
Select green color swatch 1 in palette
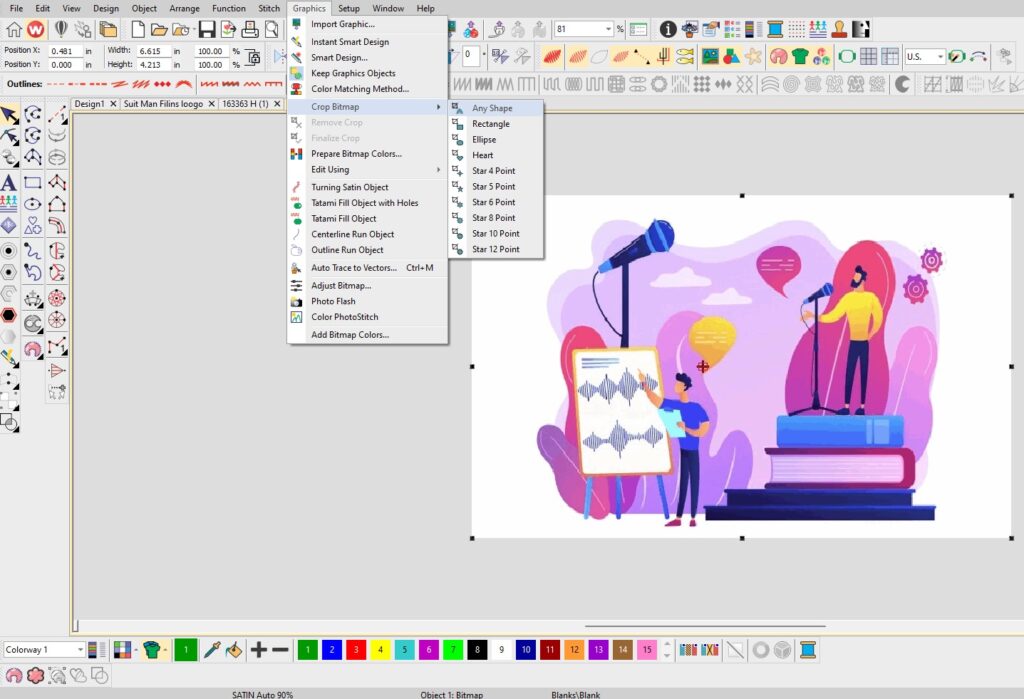[x=308, y=649]
